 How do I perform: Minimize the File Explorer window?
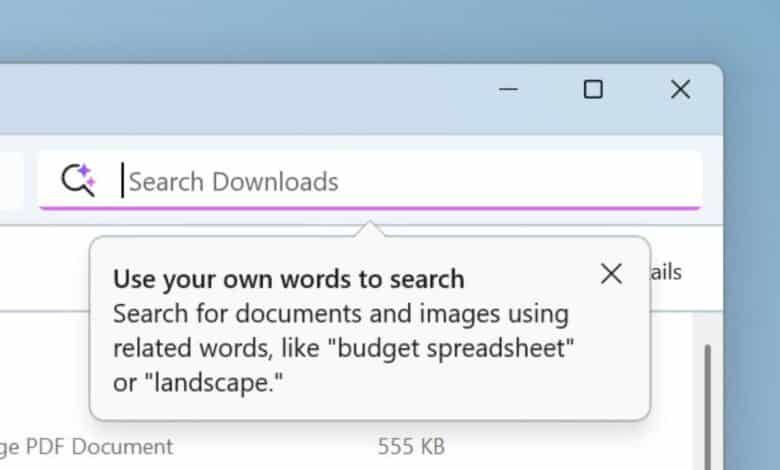click(508, 90)
